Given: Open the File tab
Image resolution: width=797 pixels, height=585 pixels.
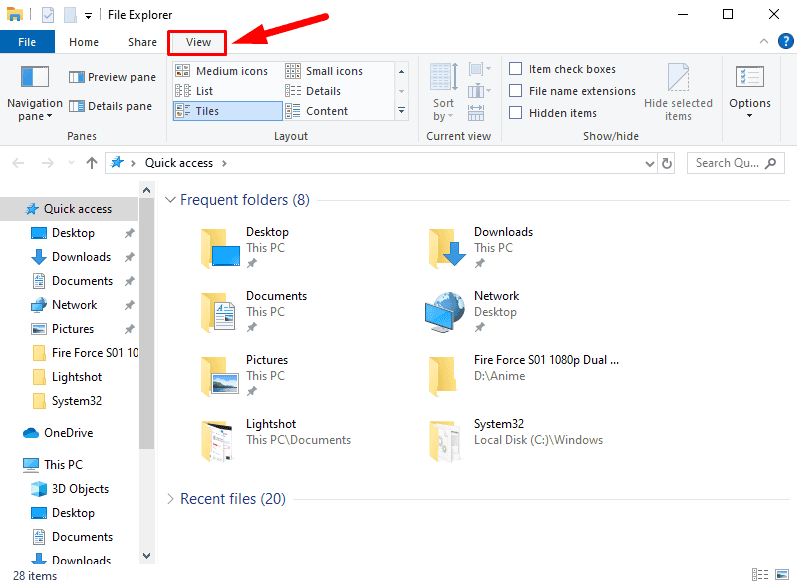Looking at the screenshot, I should pos(27,42).
